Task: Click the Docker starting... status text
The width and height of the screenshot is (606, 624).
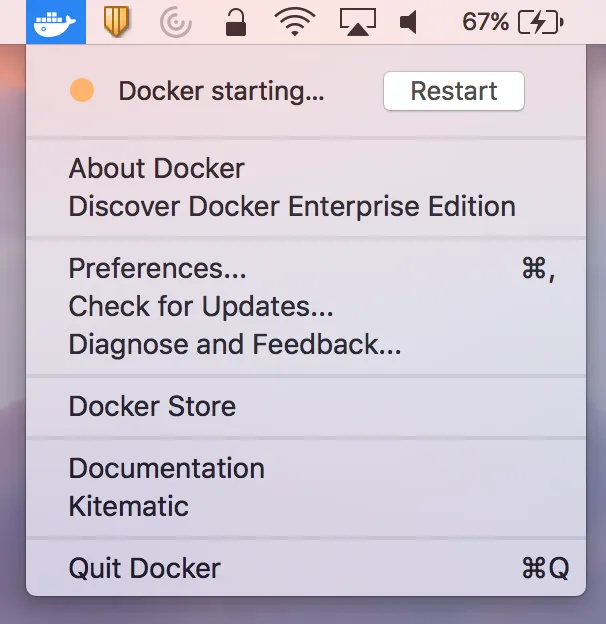Action: (221, 91)
